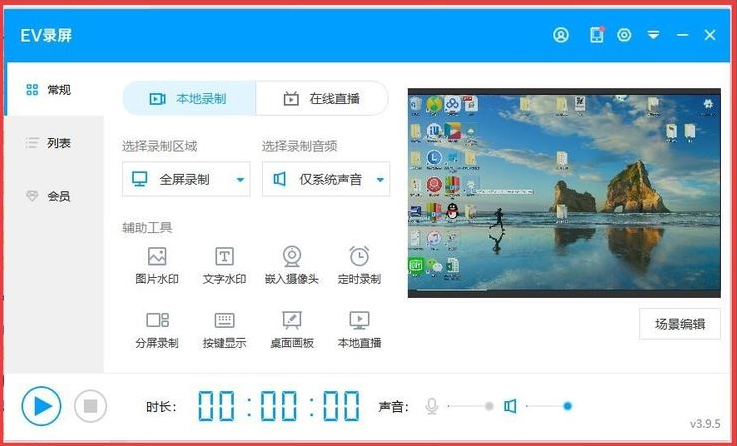Image resolution: width=737 pixels, height=446 pixels.
Task: Open settings via the gear icon
Action: click(x=624, y=35)
